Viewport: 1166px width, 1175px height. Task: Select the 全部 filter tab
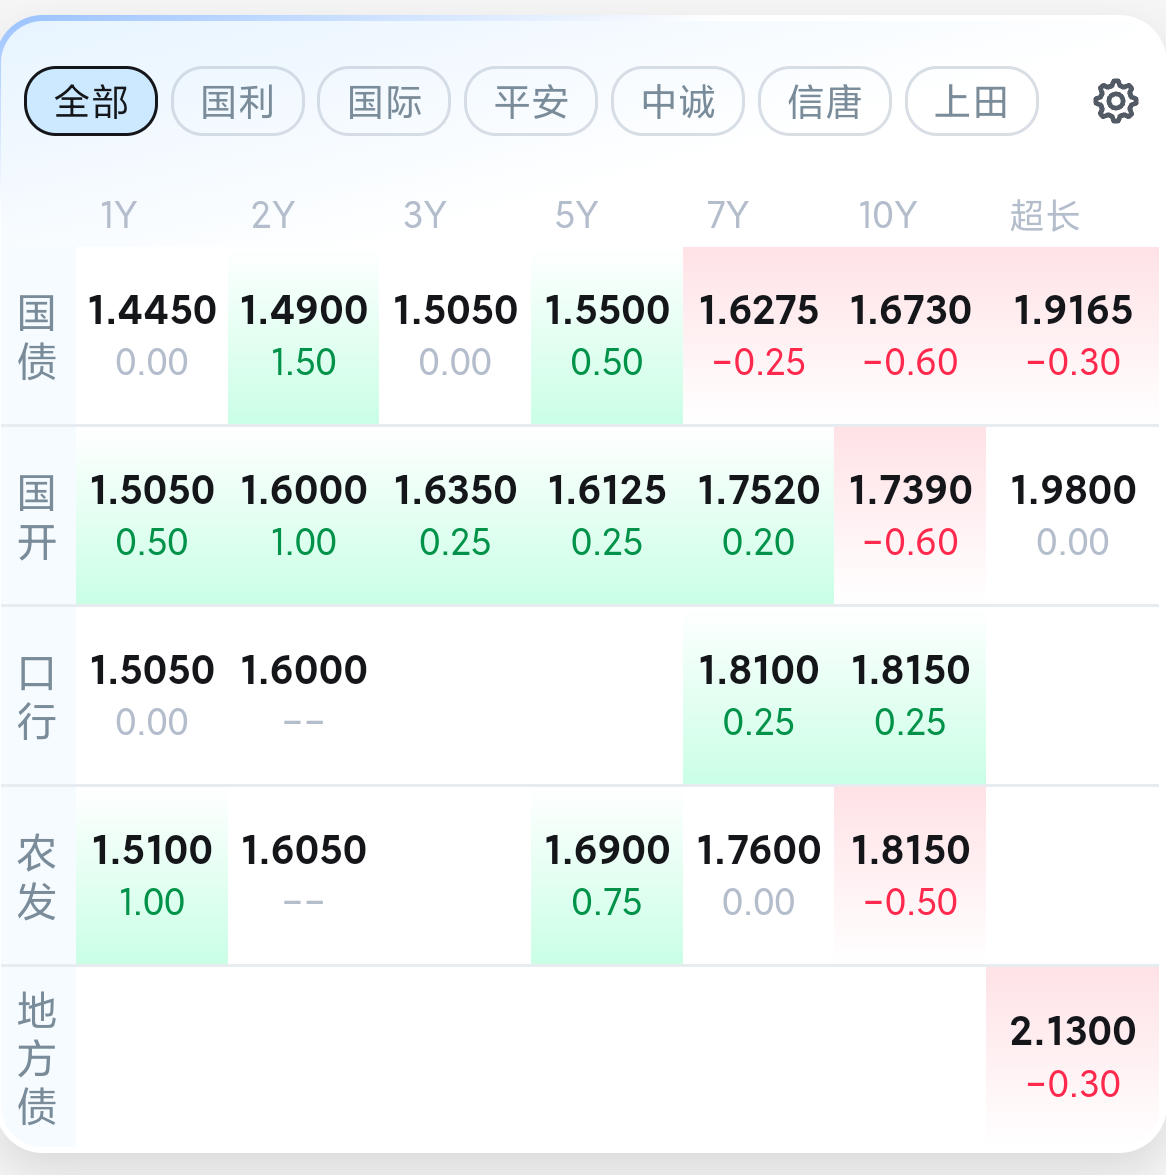coord(91,101)
